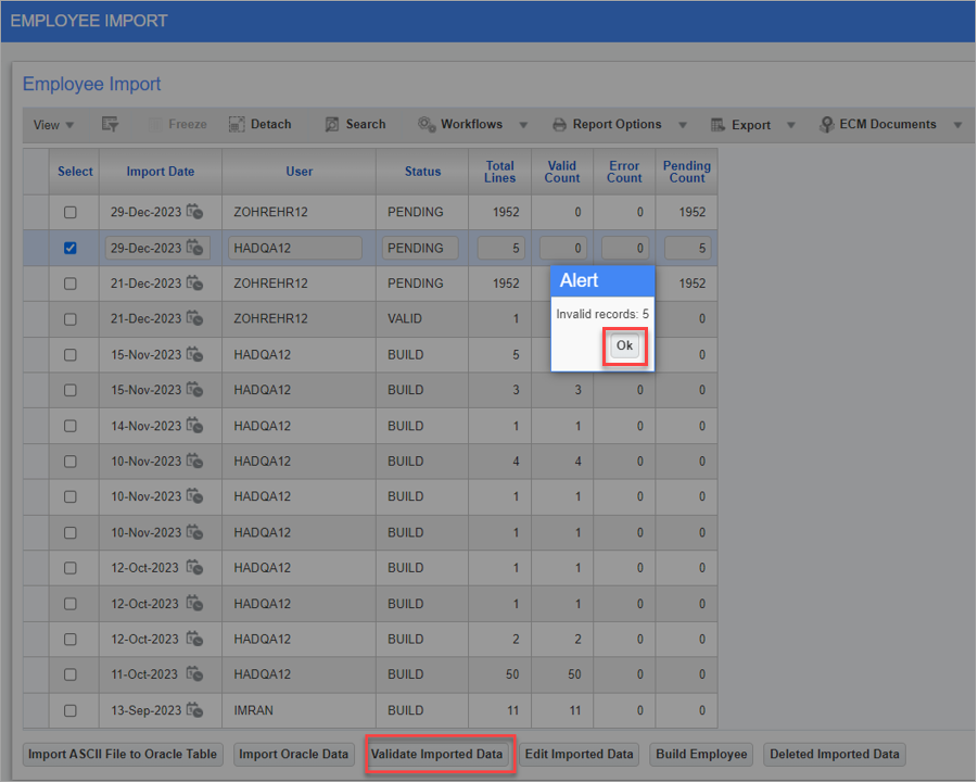Tick checkbox for 21-Dec-2023 VALID row
The height and width of the screenshot is (782, 976).
(70, 319)
